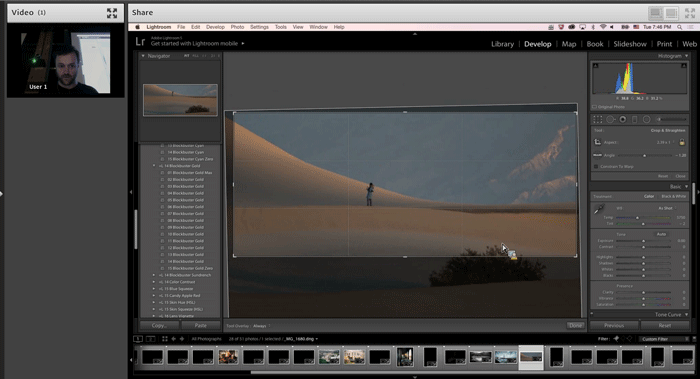Viewport: 700px width, 379px height.
Task: Click the Auto tone button
Action: tap(661, 234)
